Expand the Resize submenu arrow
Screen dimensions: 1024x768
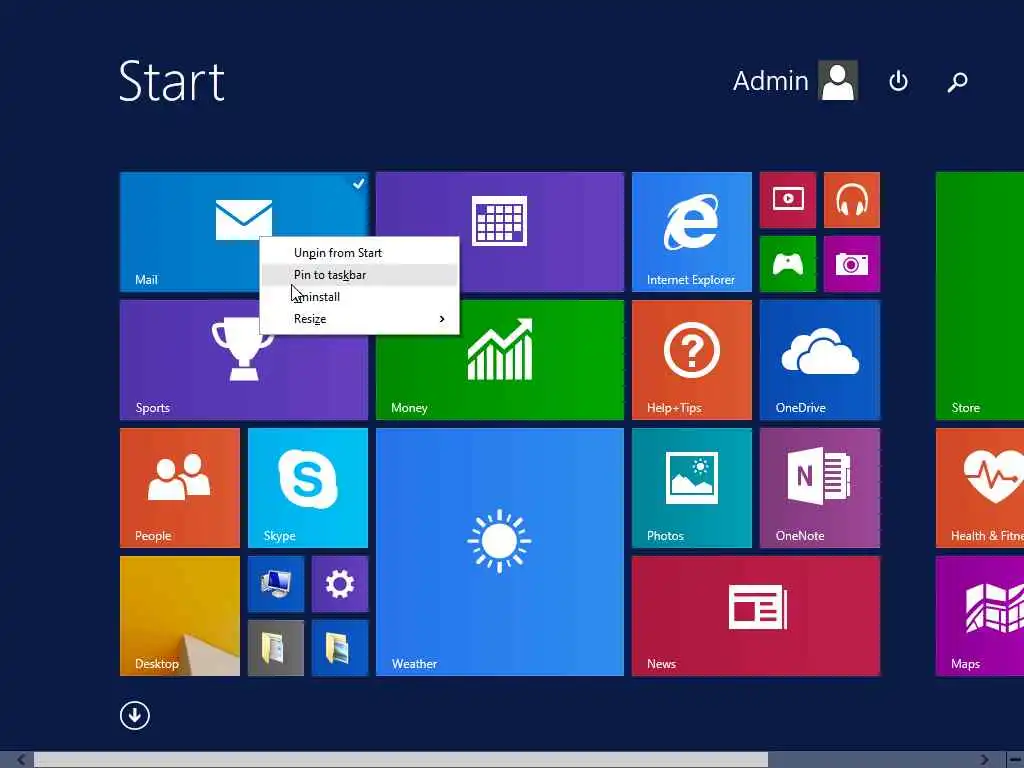point(442,319)
